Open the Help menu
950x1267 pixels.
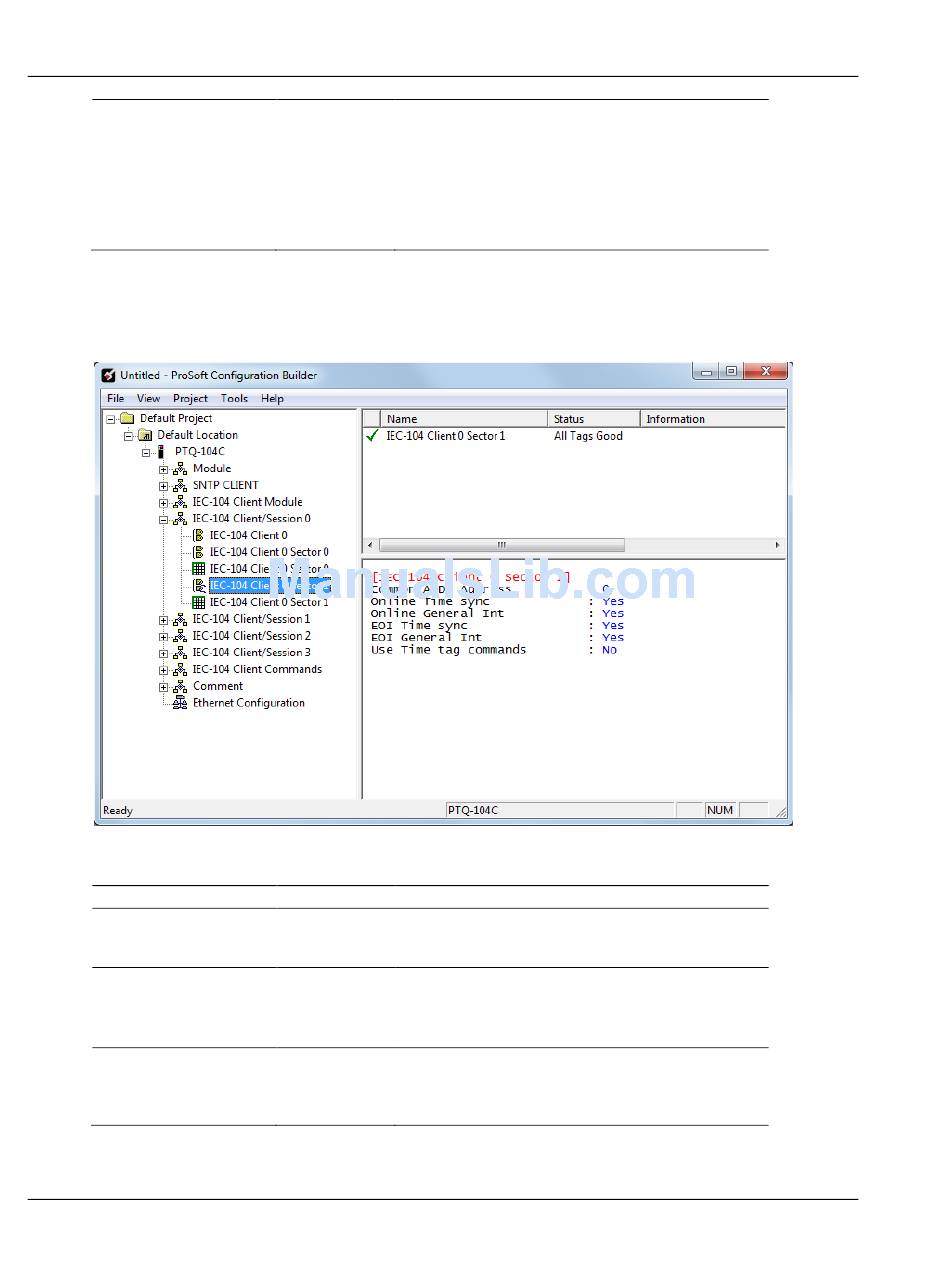(273, 398)
